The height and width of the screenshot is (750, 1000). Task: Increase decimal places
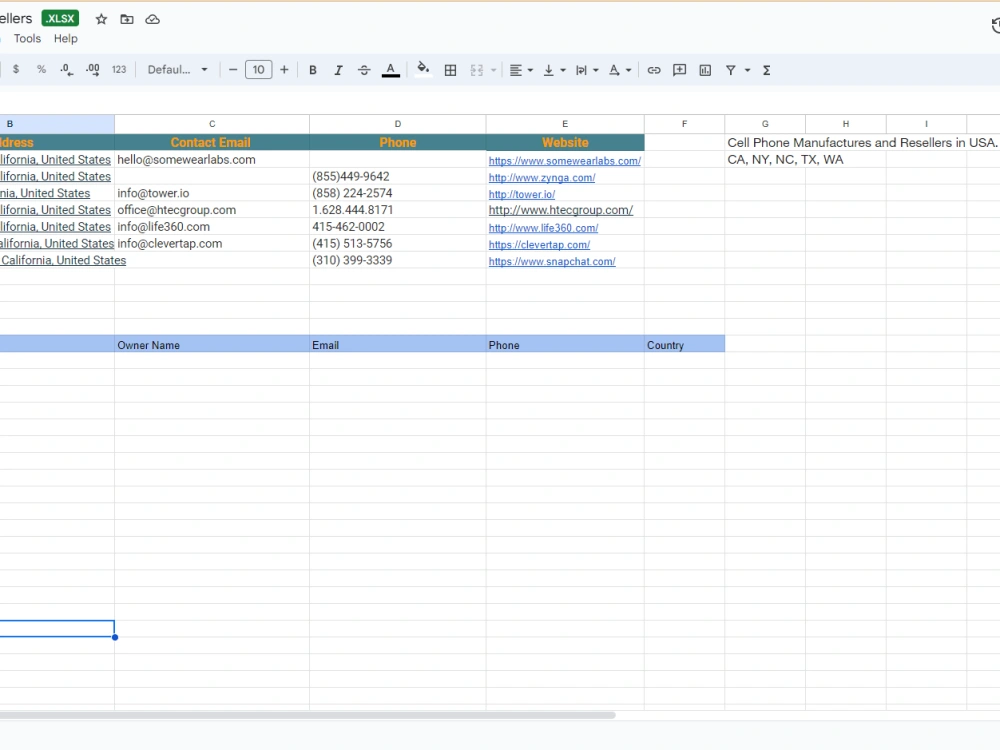click(92, 70)
